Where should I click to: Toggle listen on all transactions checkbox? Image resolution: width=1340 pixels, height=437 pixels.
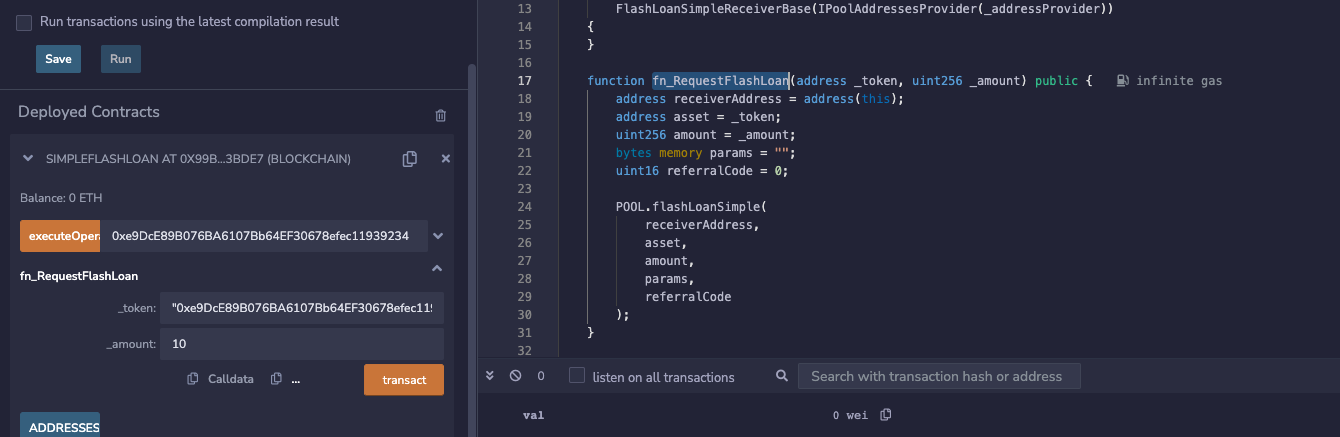pyautogui.click(x=577, y=376)
